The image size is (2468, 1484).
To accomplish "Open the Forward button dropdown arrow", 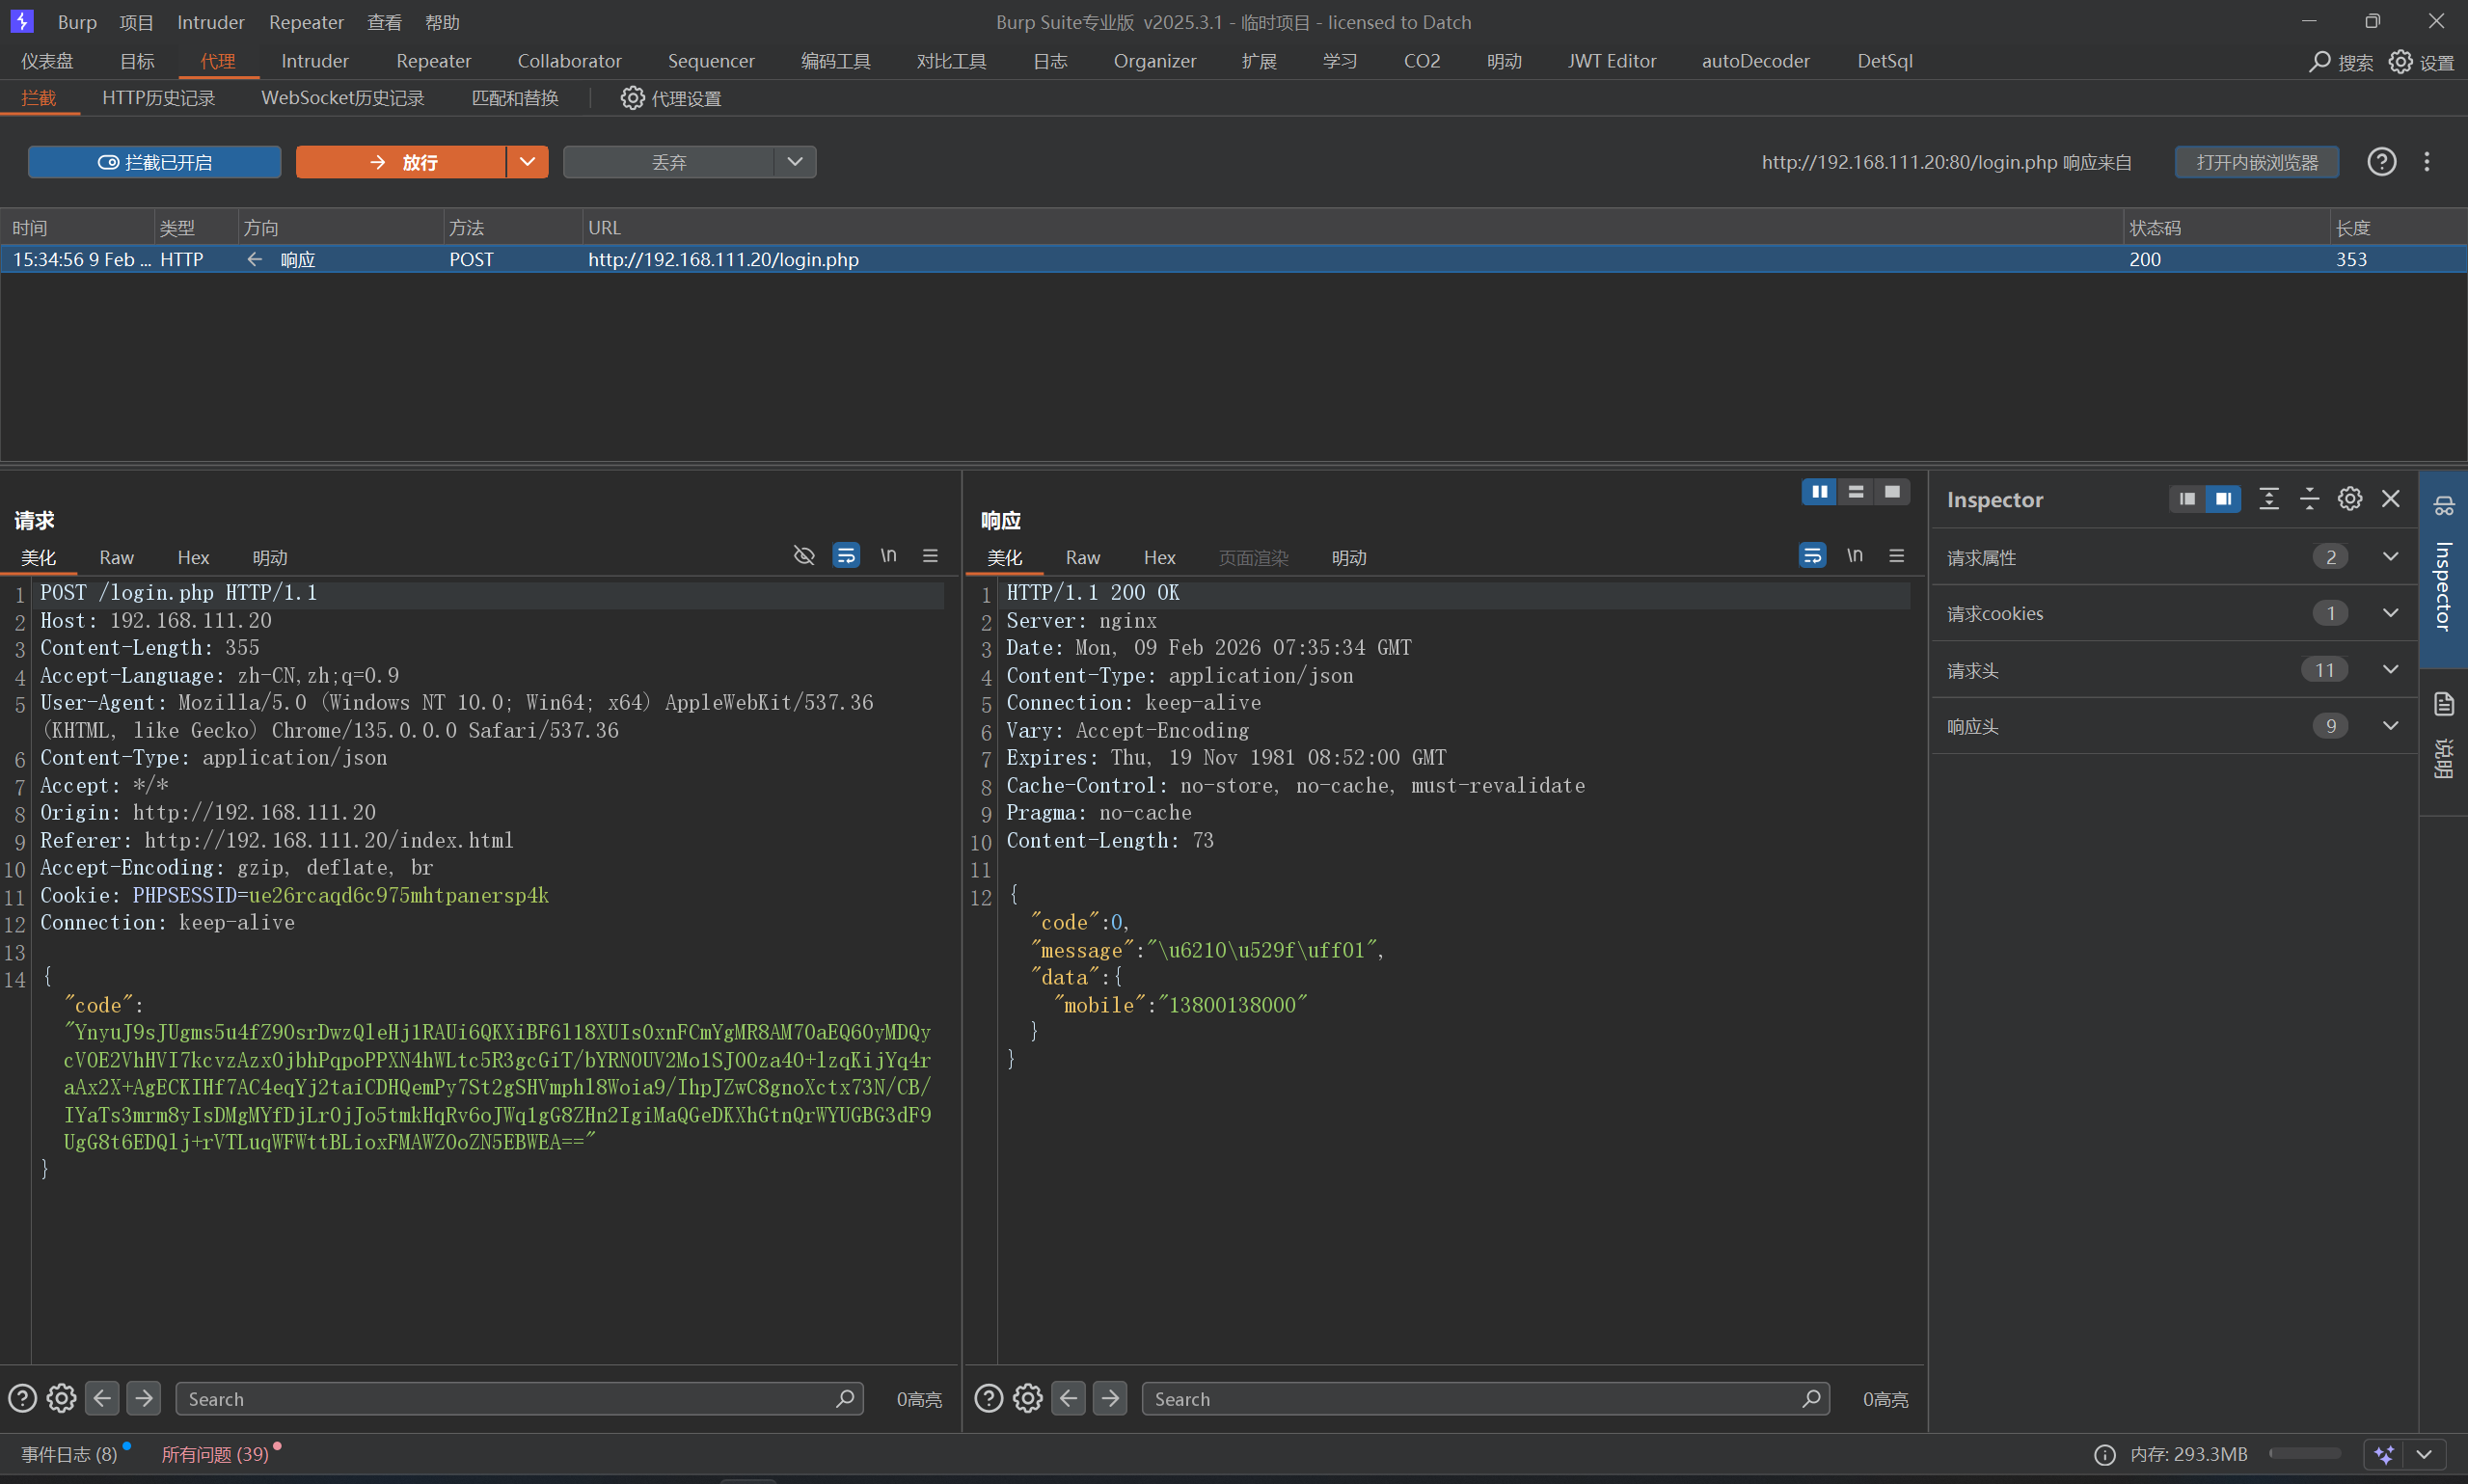I will pyautogui.click(x=527, y=162).
